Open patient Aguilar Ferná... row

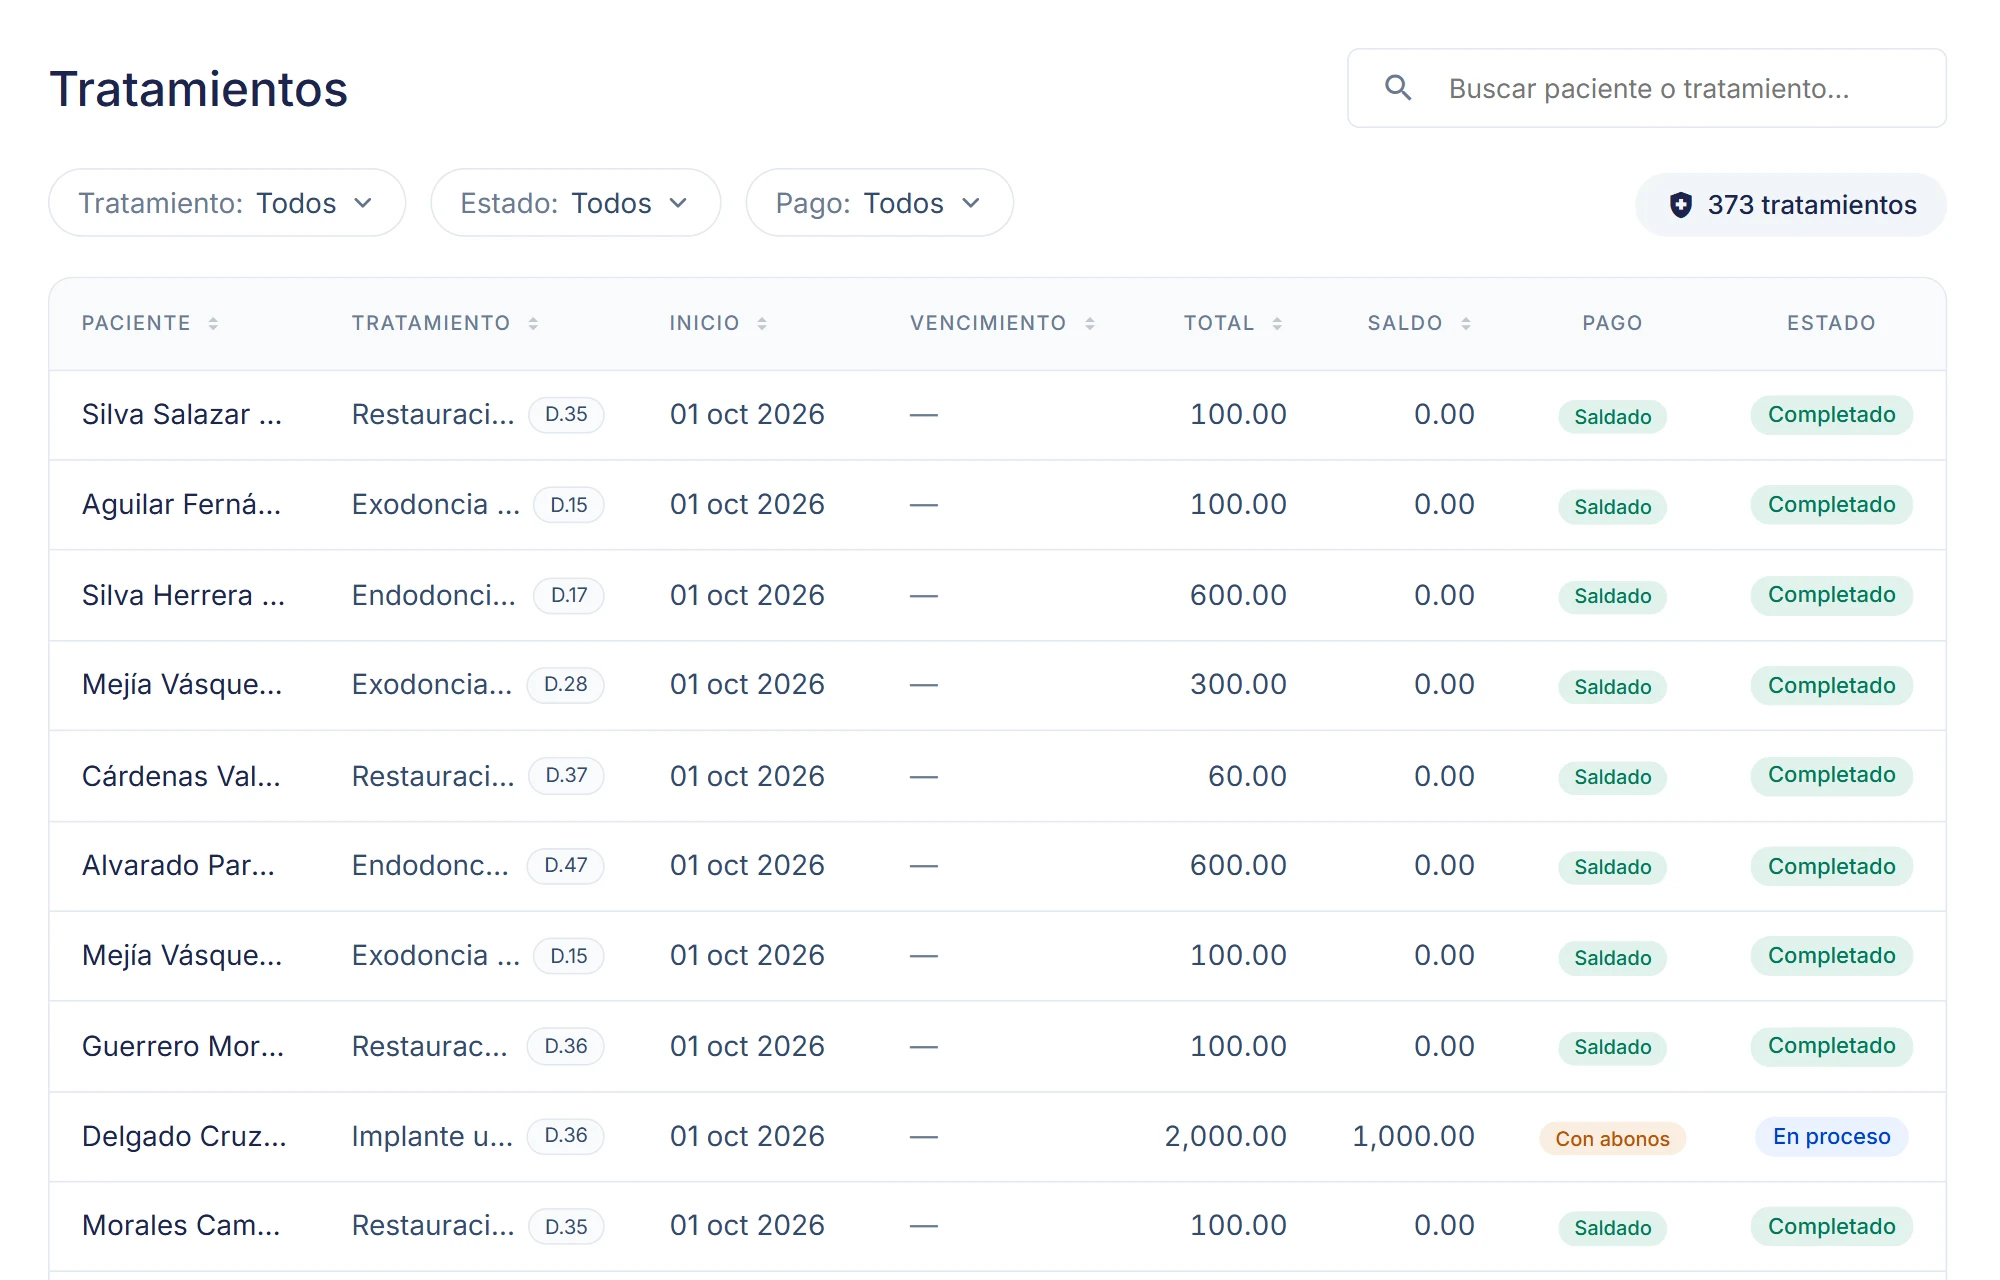pyautogui.click(x=998, y=505)
